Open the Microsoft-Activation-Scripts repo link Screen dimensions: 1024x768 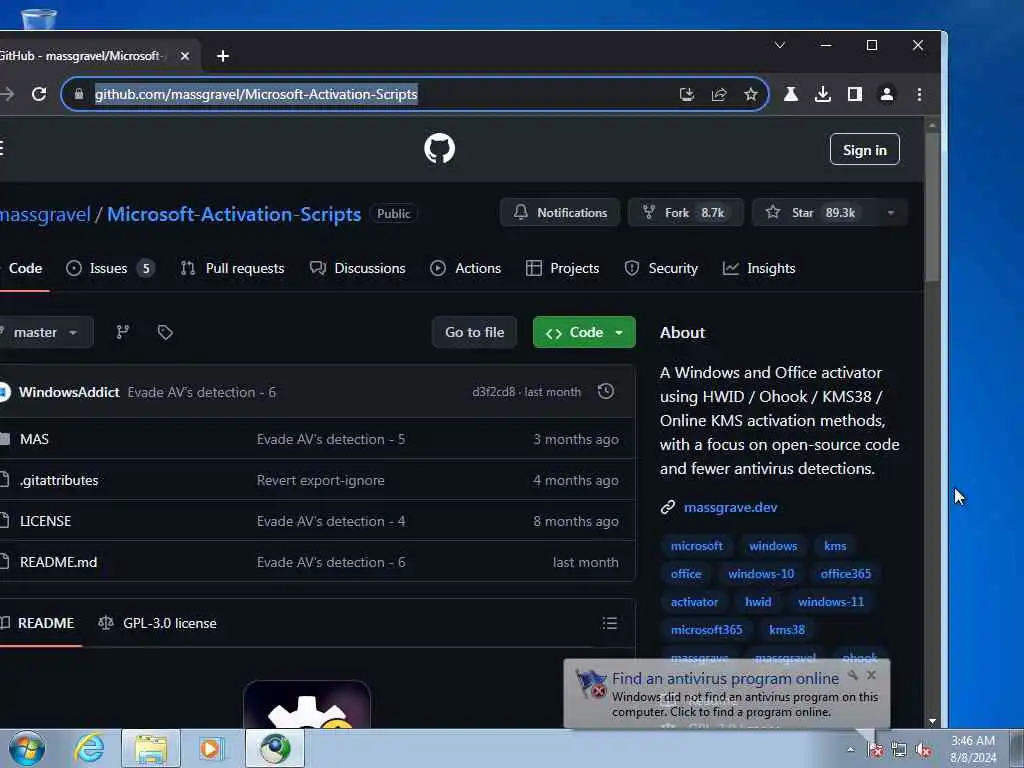[234, 214]
